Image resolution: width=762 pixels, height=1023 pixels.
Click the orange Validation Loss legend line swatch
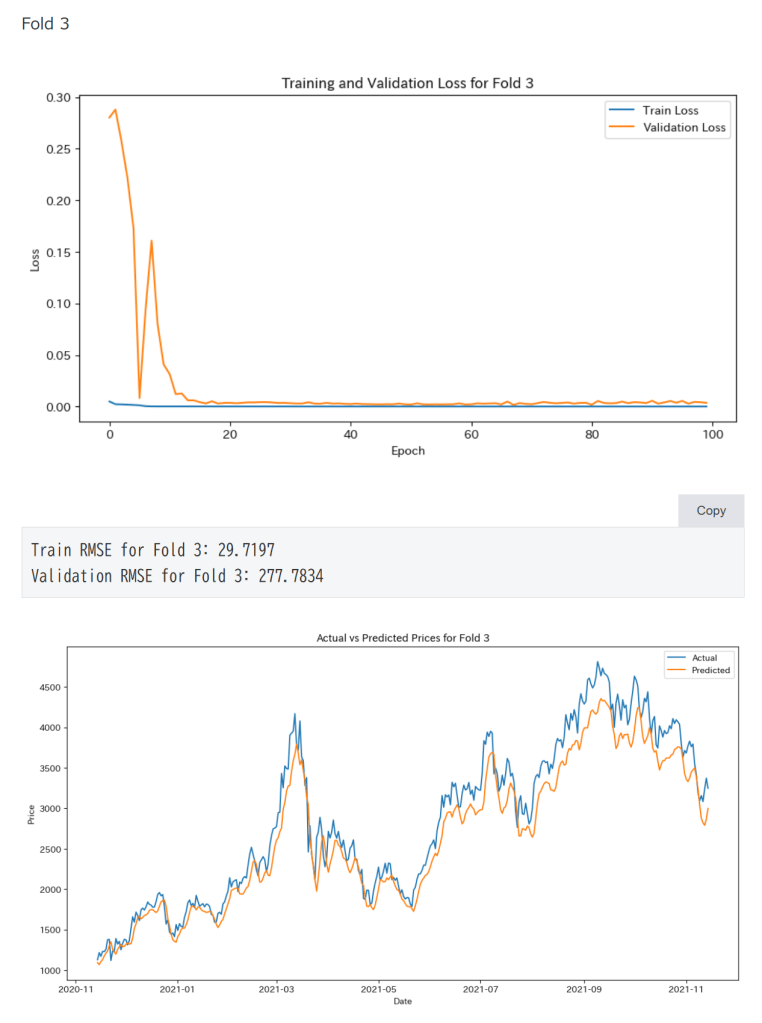point(620,128)
